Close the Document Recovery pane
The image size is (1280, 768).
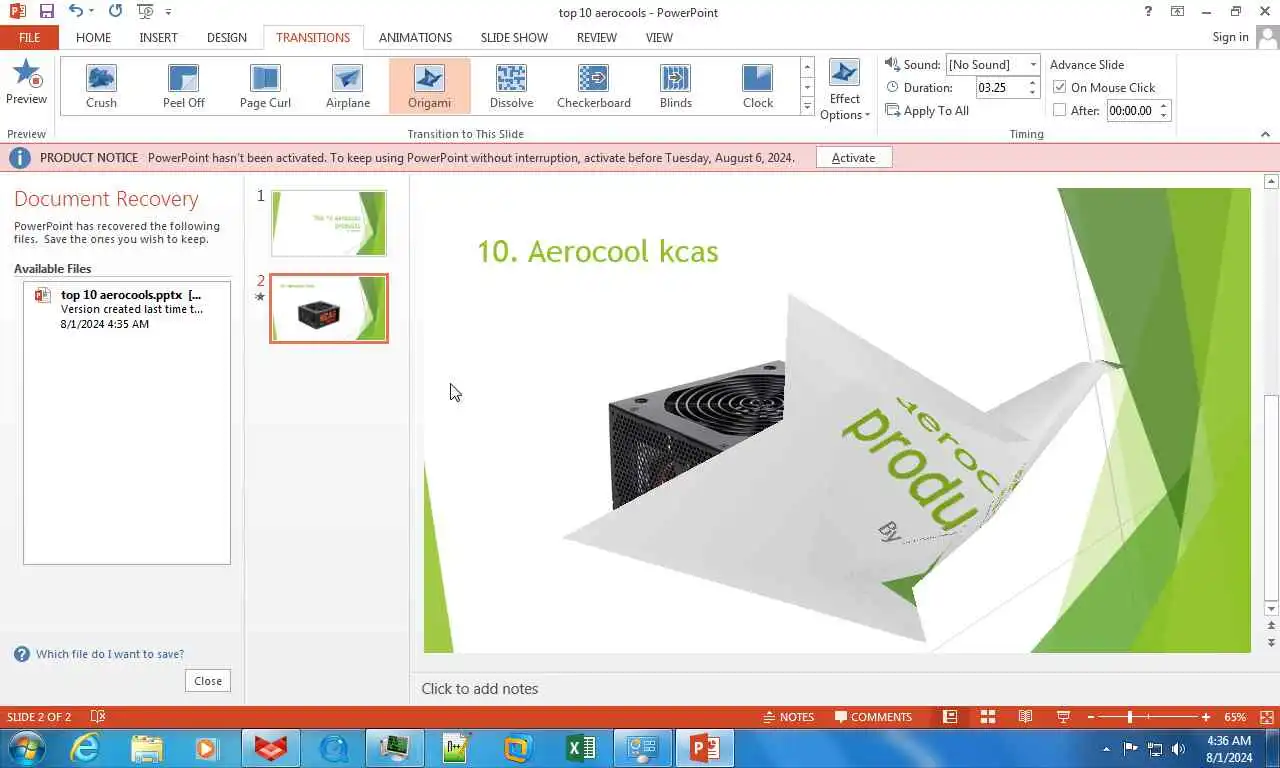coord(208,681)
